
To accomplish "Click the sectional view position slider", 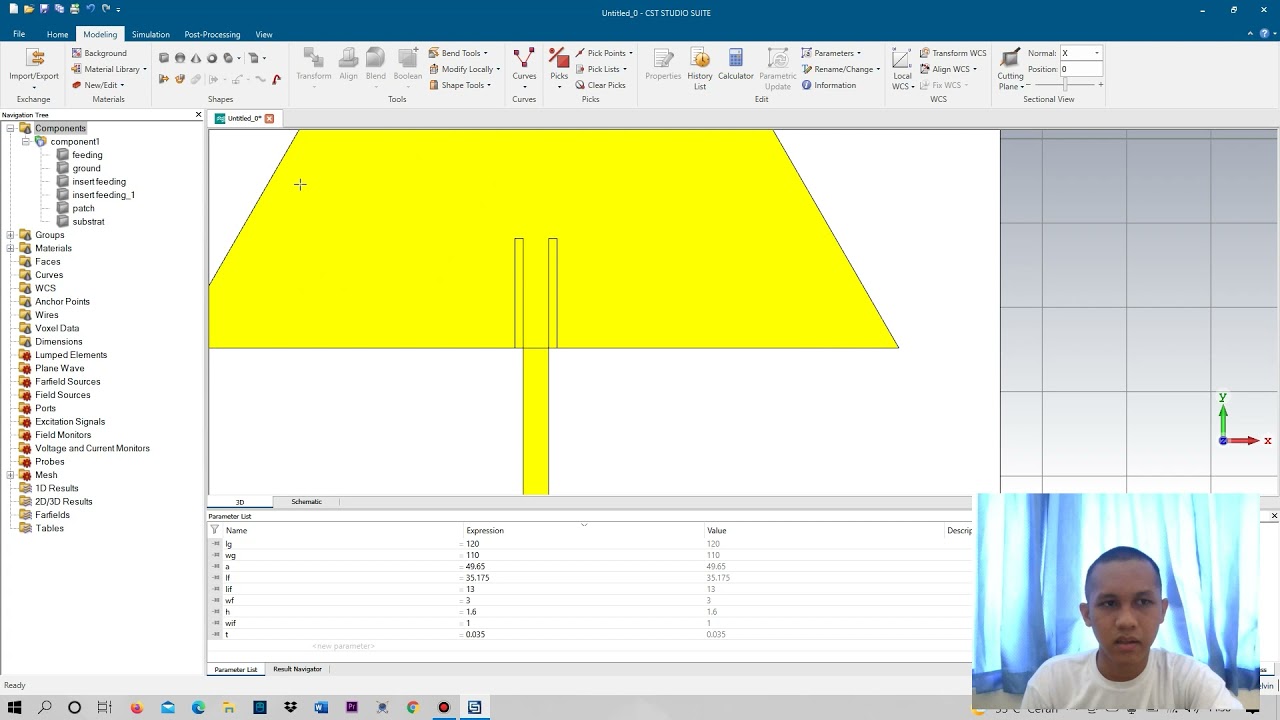I will (1064, 85).
